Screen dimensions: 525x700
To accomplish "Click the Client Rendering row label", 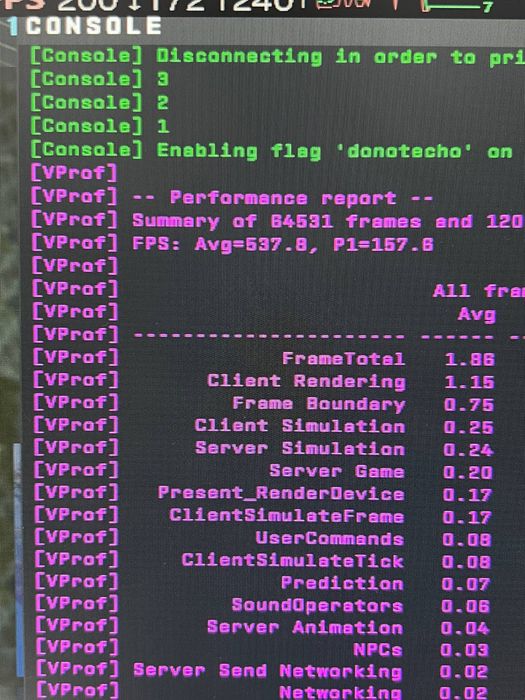I will [306, 381].
